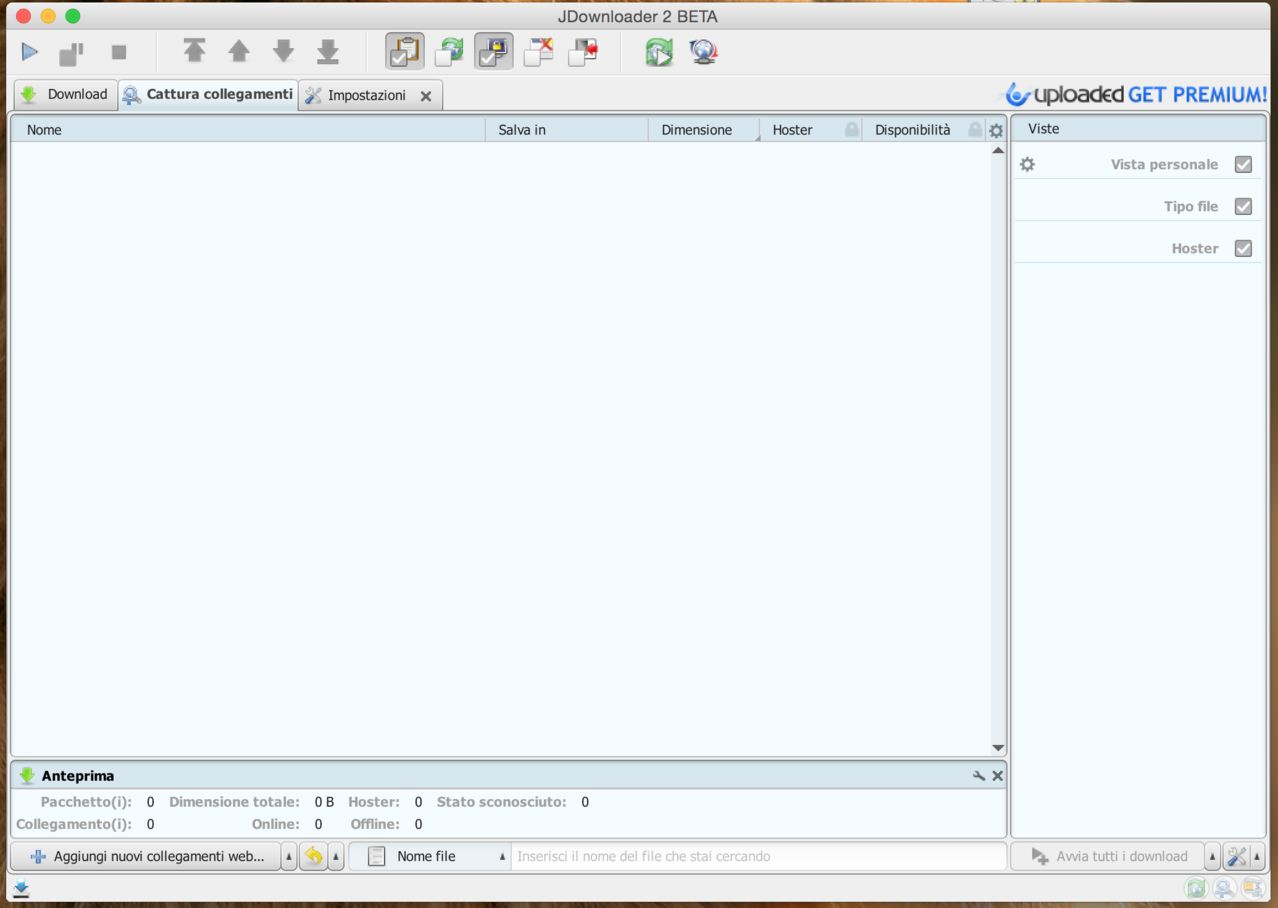The width and height of the screenshot is (1278, 908).
Task: Open Anteprima panel wrench settings icon
Action: coord(979,776)
